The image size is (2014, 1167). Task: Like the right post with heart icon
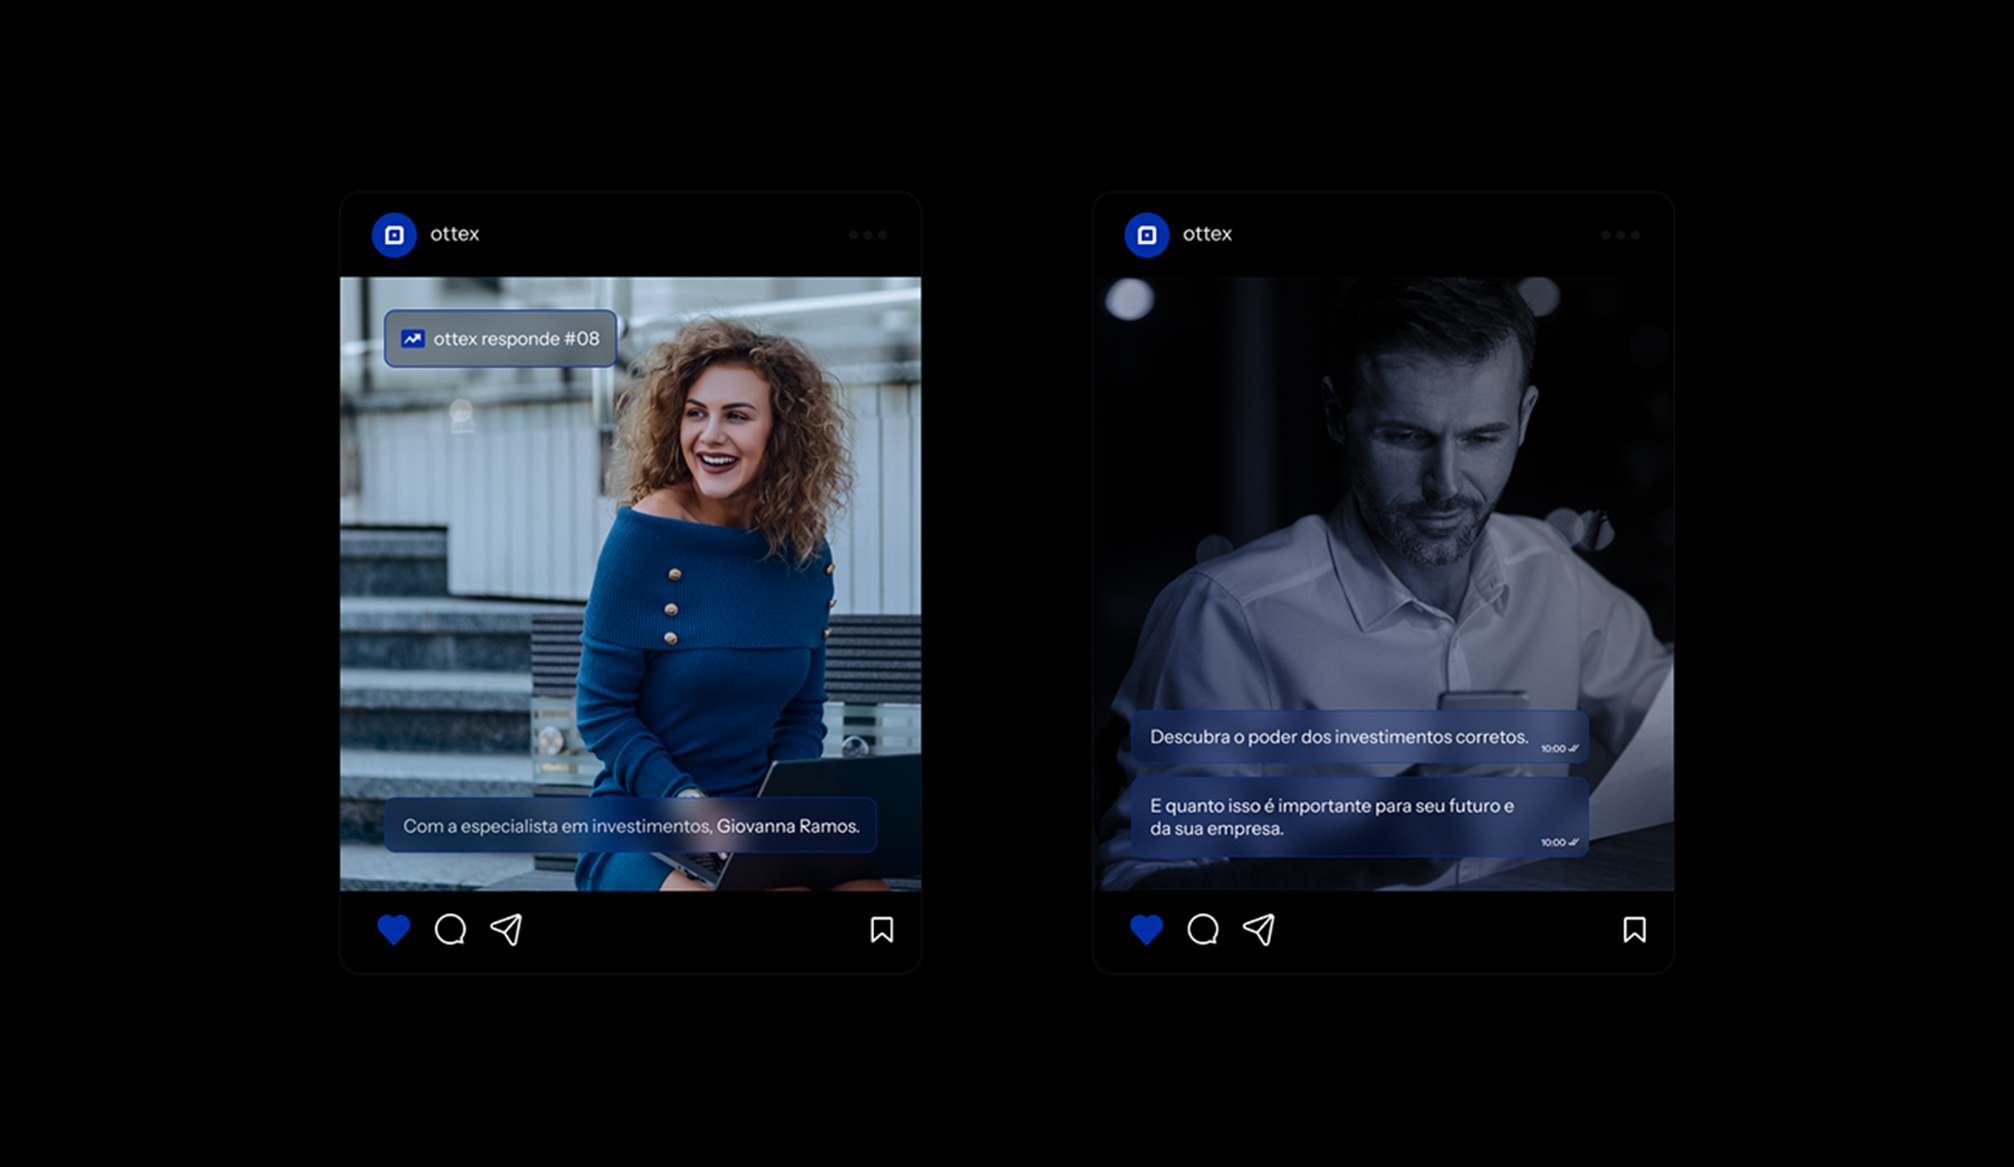tap(1146, 930)
